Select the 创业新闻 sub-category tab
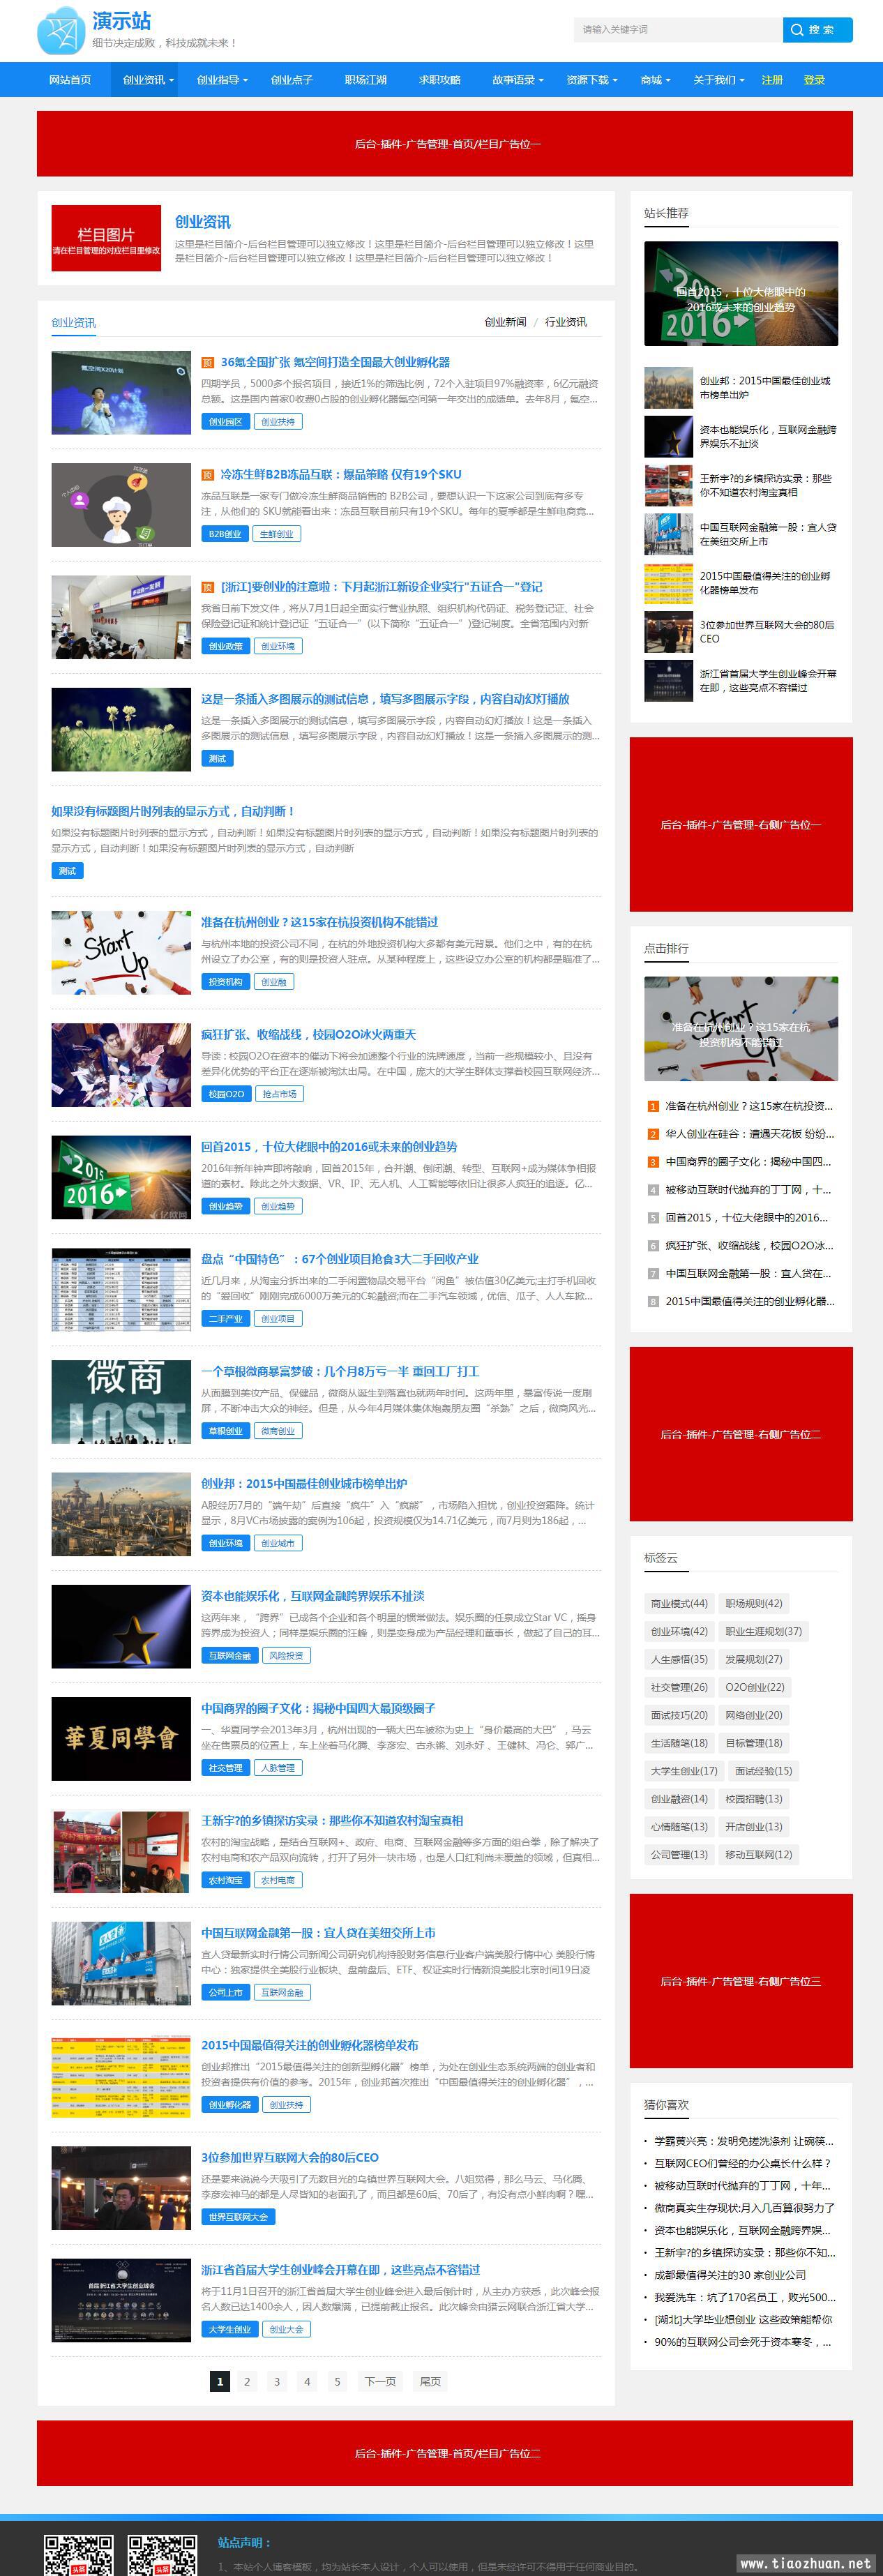The height and width of the screenshot is (2576, 883). point(505,322)
